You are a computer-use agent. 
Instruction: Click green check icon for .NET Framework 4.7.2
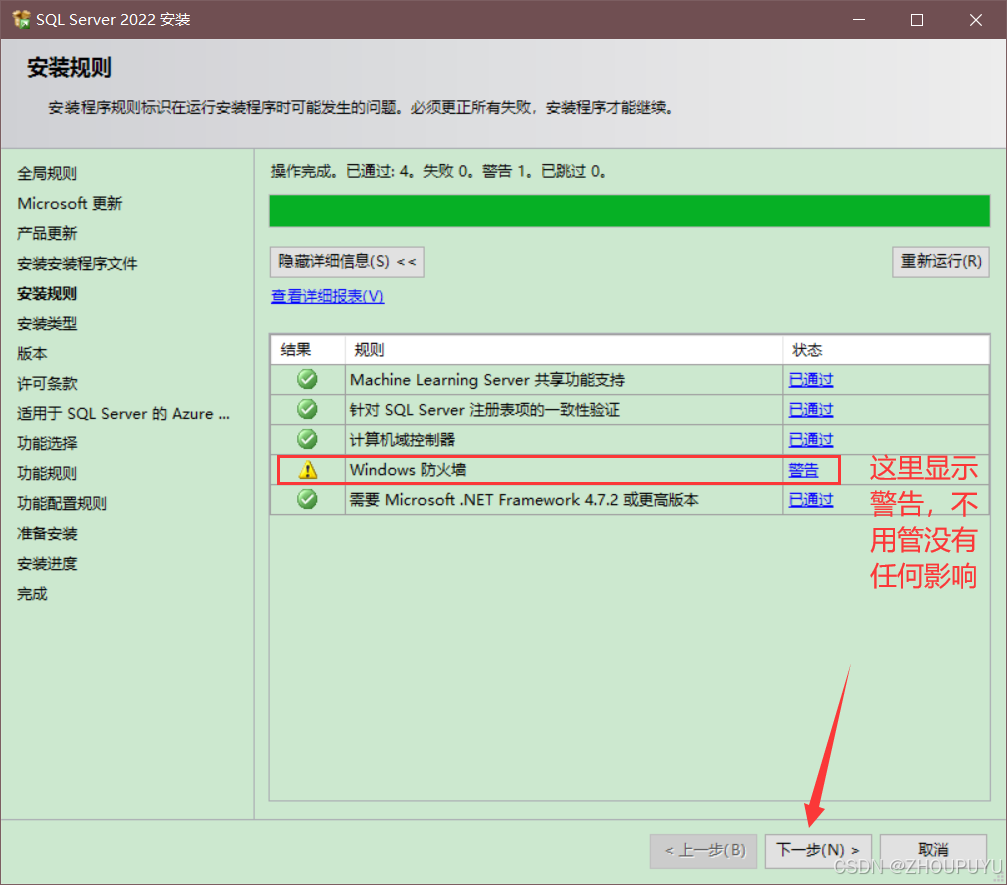[x=307, y=499]
